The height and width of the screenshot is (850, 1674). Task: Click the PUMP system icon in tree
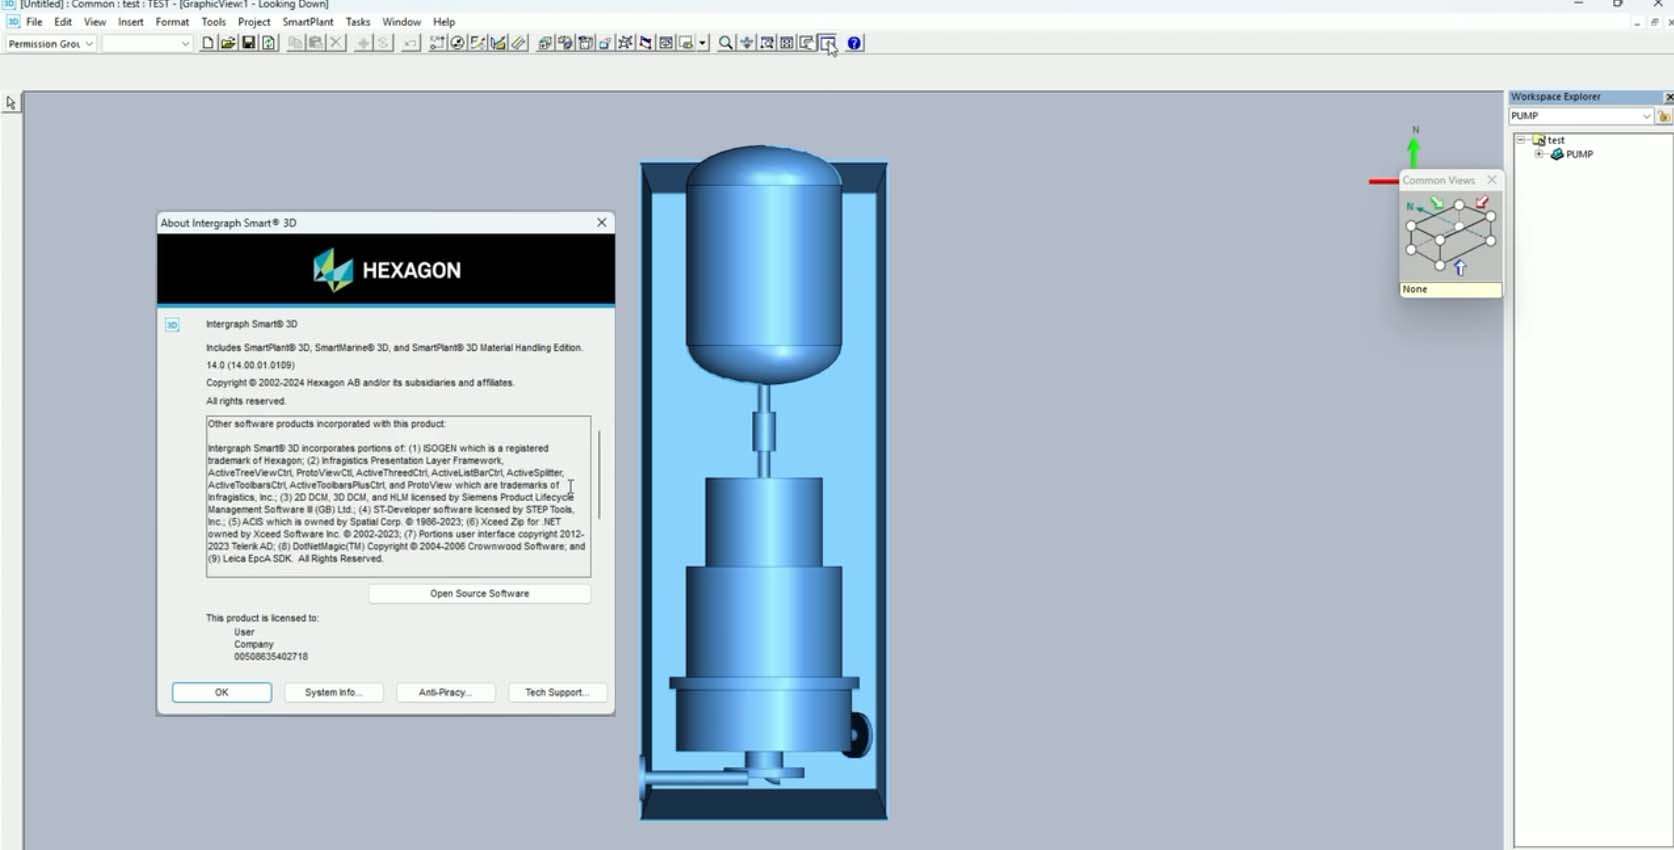(1557, 154)
